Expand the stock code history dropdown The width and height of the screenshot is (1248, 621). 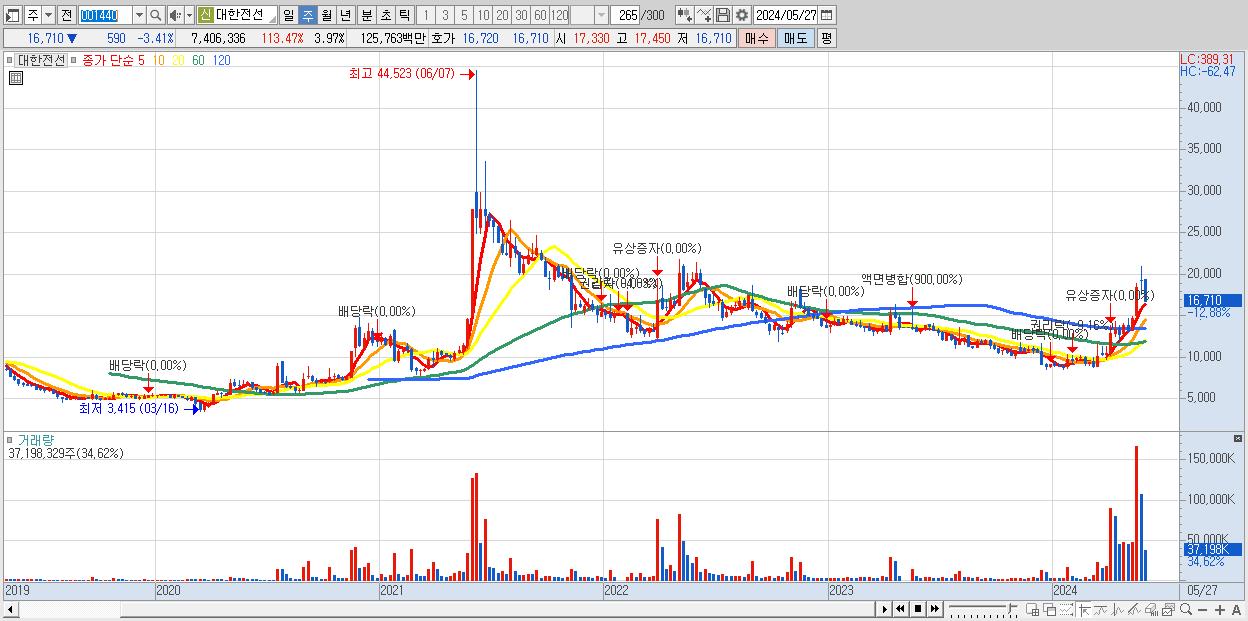click(x=139, y=15)
